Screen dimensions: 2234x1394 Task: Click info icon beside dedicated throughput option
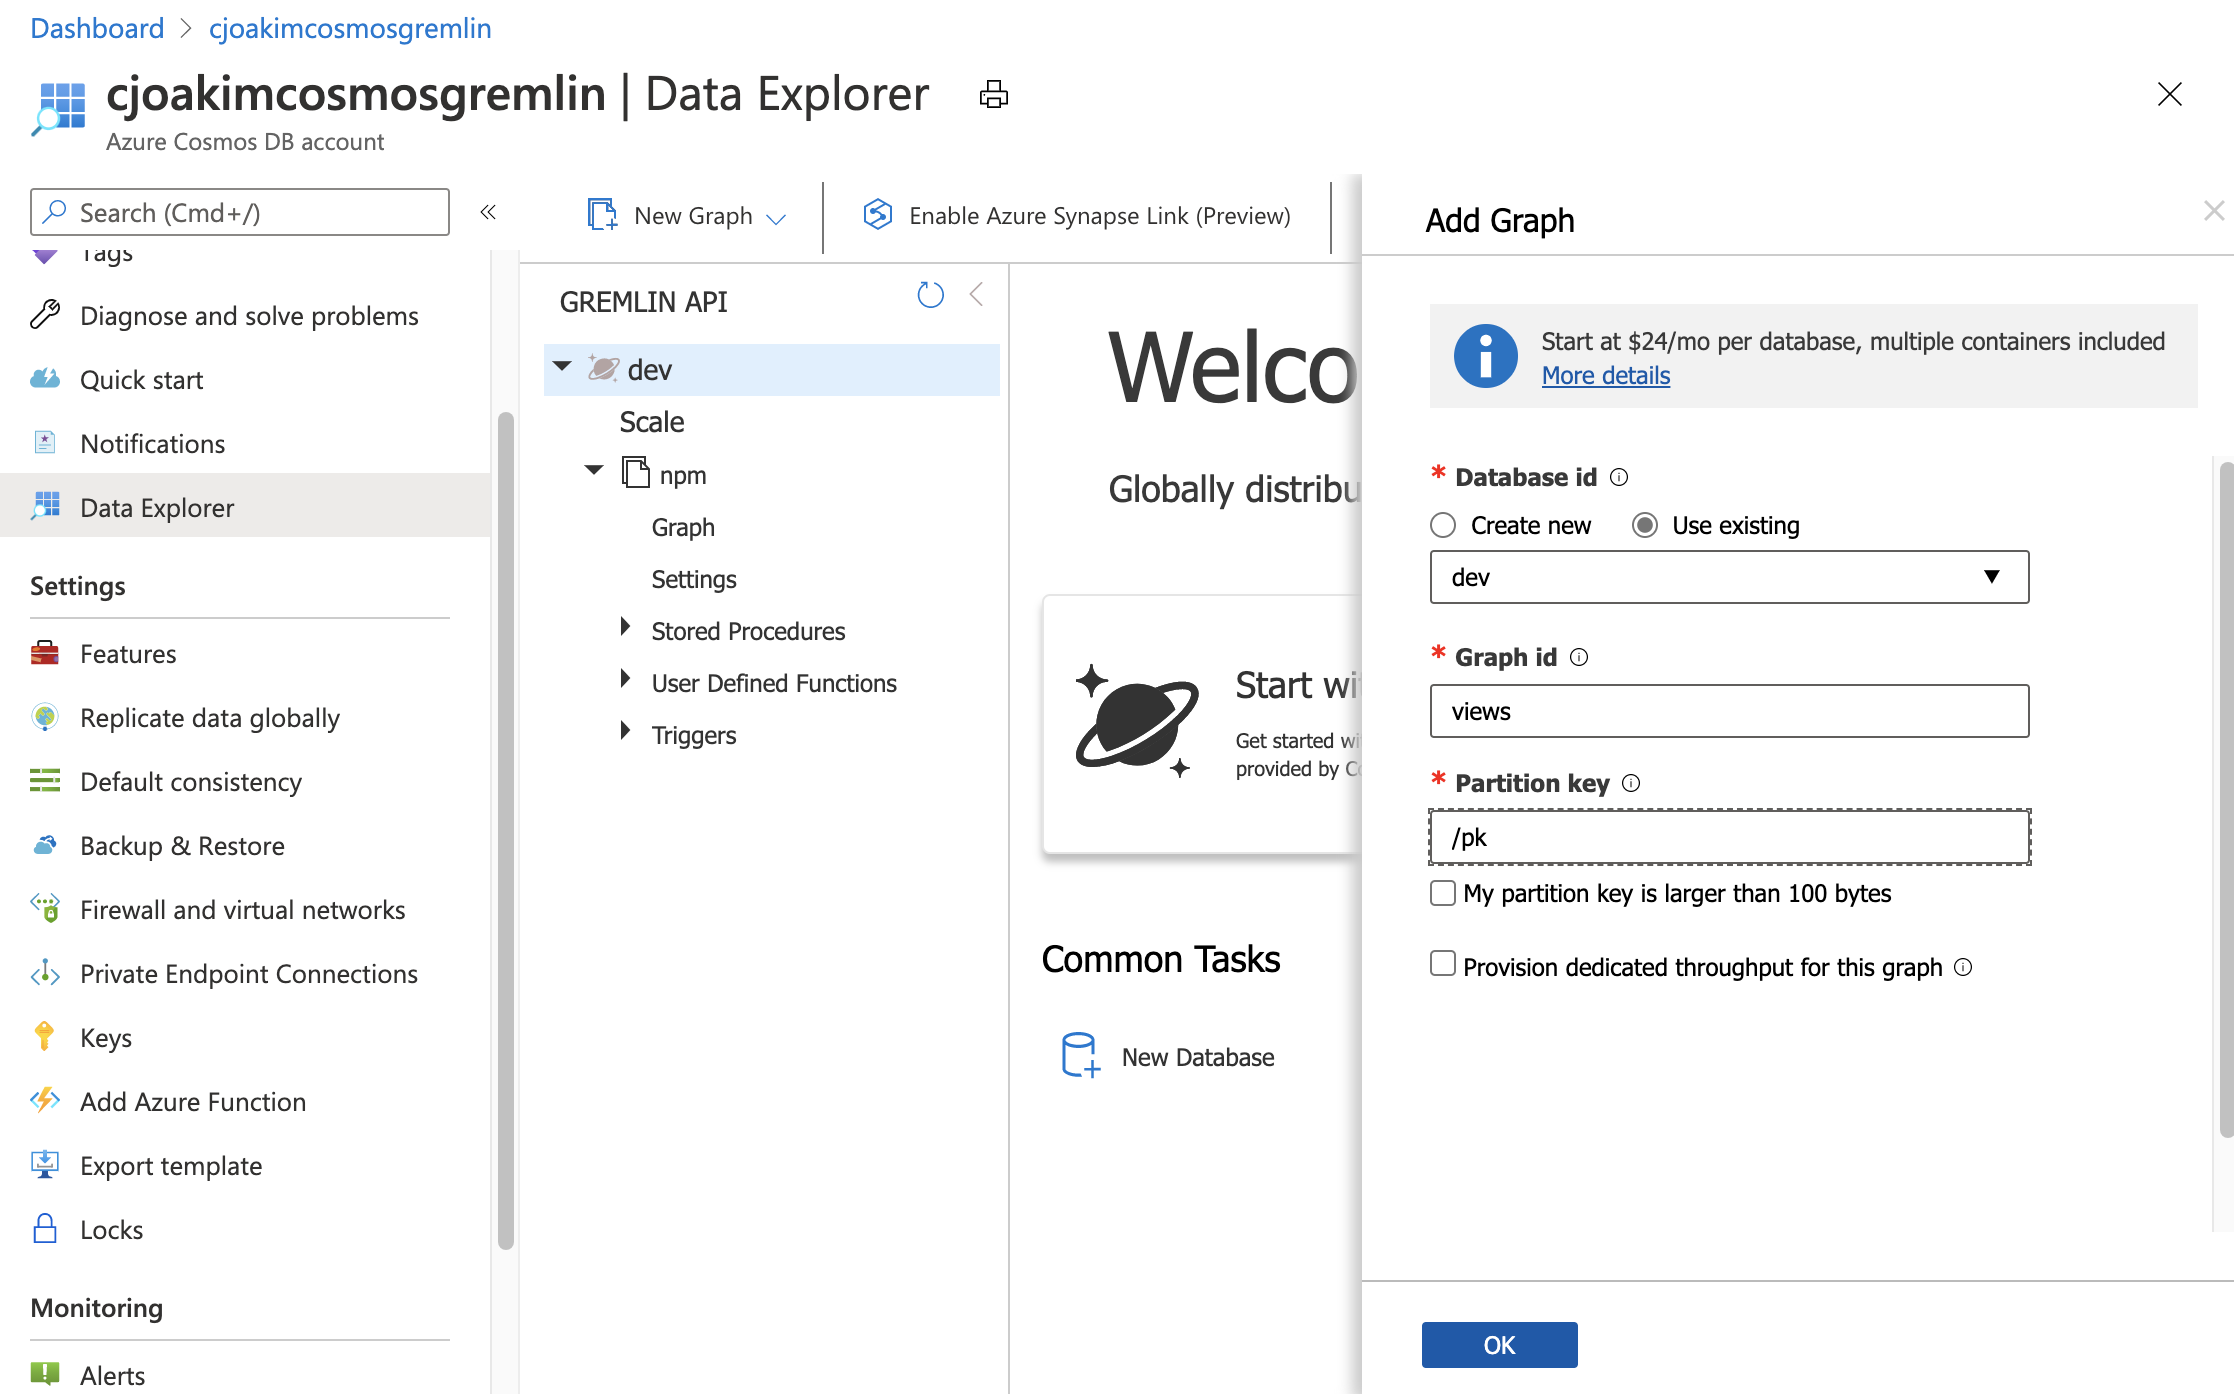[x=1963, y=967]
